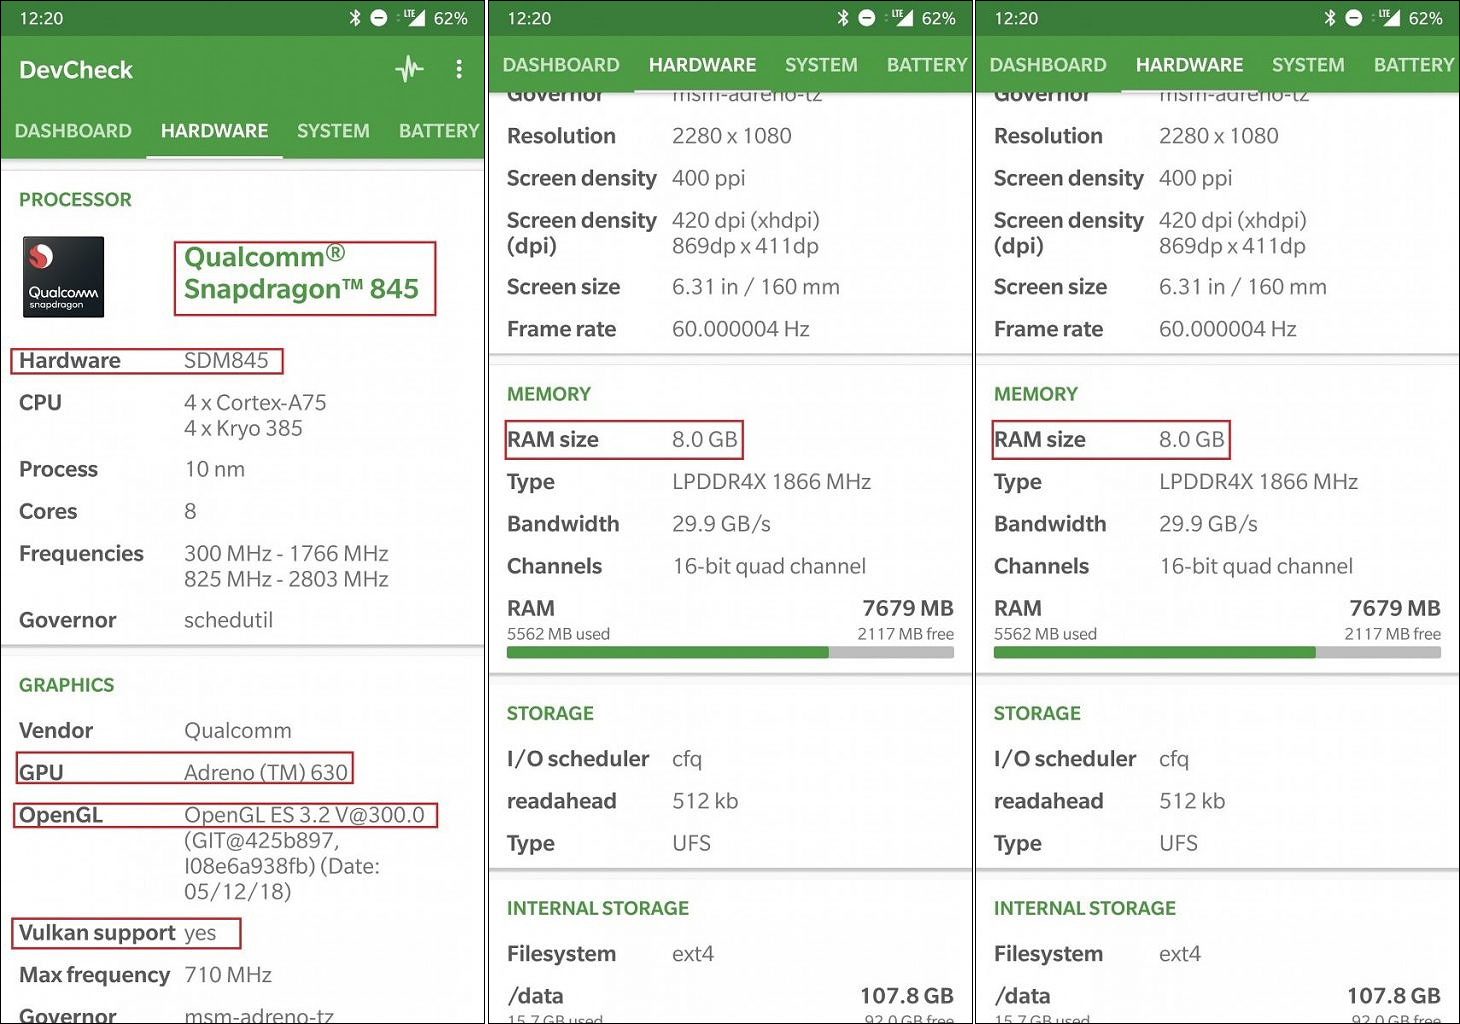Tap INTERNAL STORAGE header in right screen
Viewport: 1460px width, 1024px height.
tap(1084, 908)
